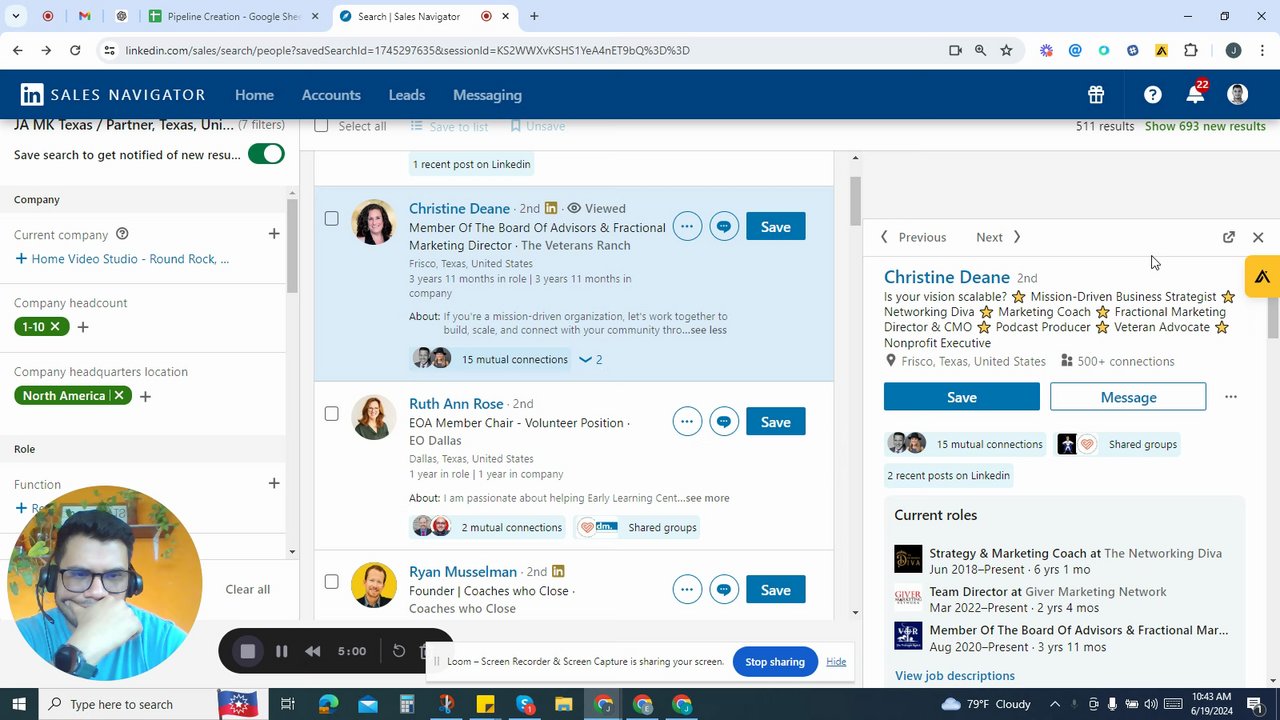Open the Home menu
Screen dimensions: 1280x720
coord(254,95)
